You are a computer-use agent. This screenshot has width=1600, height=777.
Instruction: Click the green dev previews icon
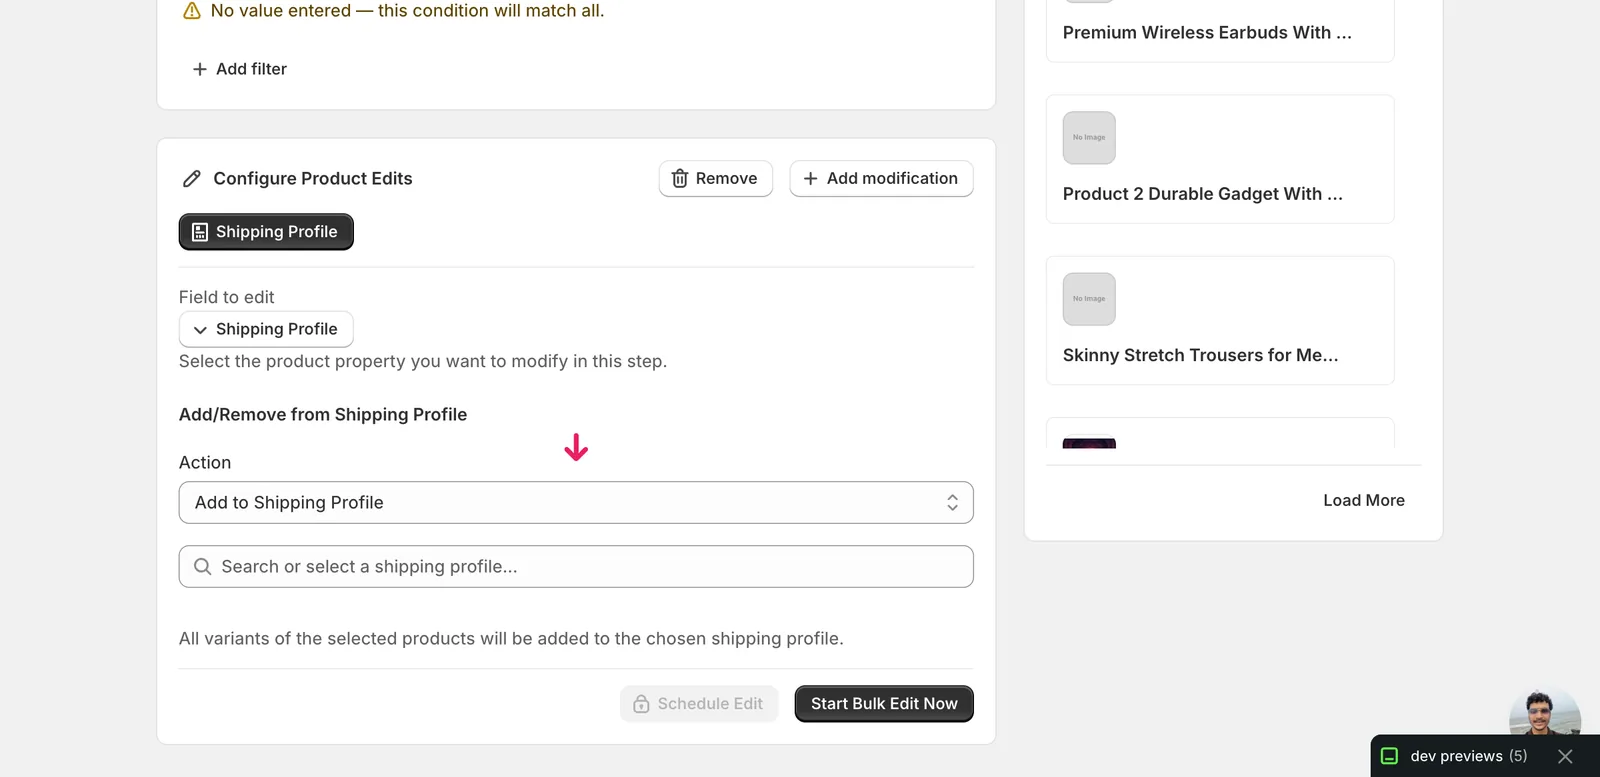pos(1389,756)
